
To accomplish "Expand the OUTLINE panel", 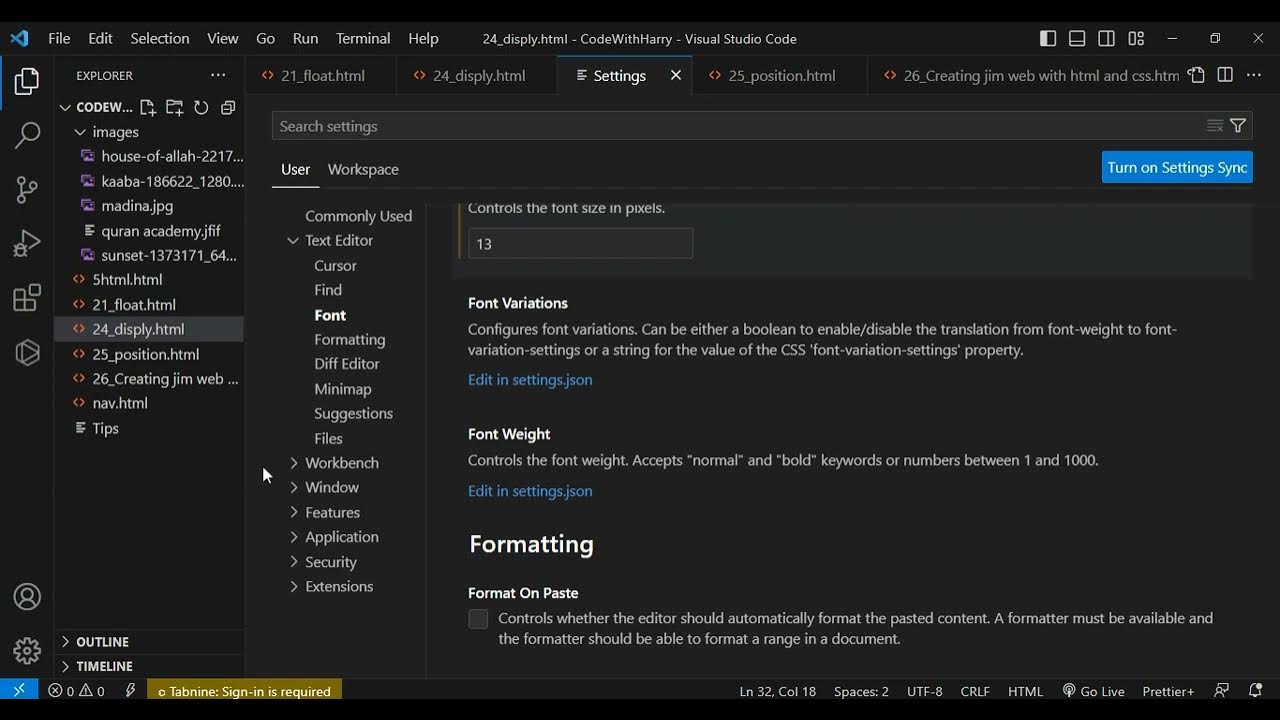I will (x=149, y=642).
